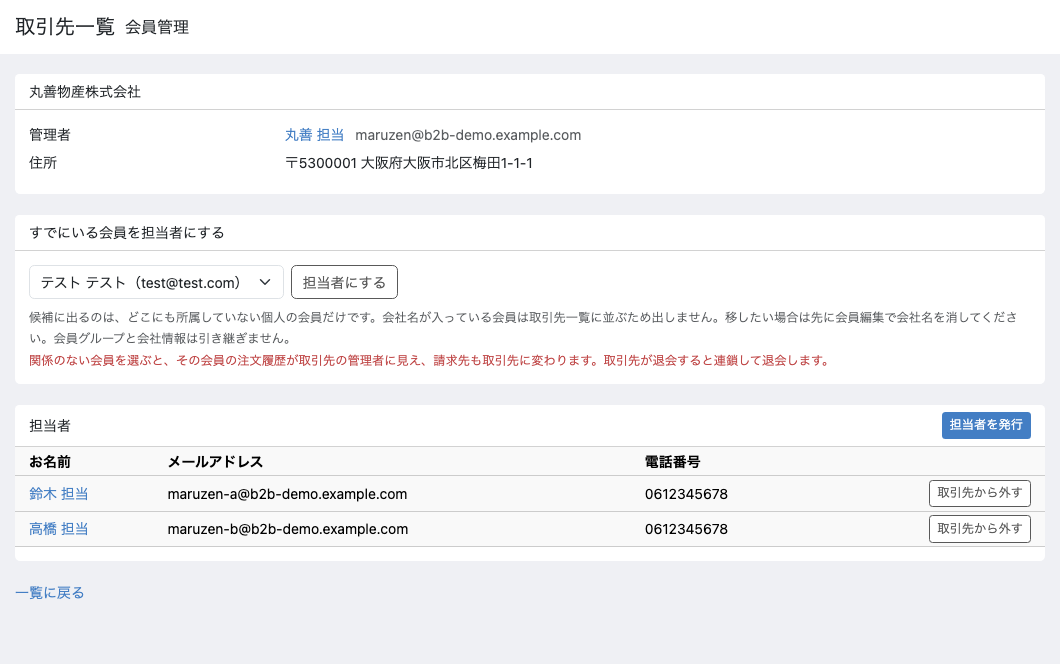Click the red warning text about 関係のない会員
Screen dimensions: 1060x664
point(429,360)
